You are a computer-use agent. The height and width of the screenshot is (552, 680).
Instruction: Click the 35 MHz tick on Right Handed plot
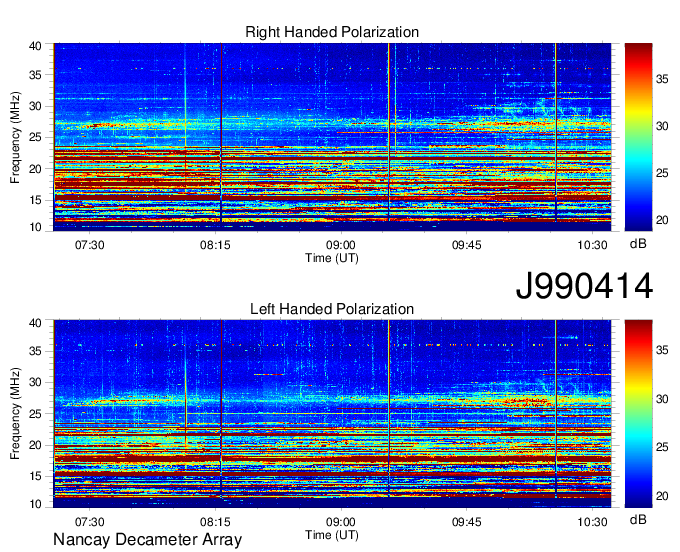(x=35, y=75)
